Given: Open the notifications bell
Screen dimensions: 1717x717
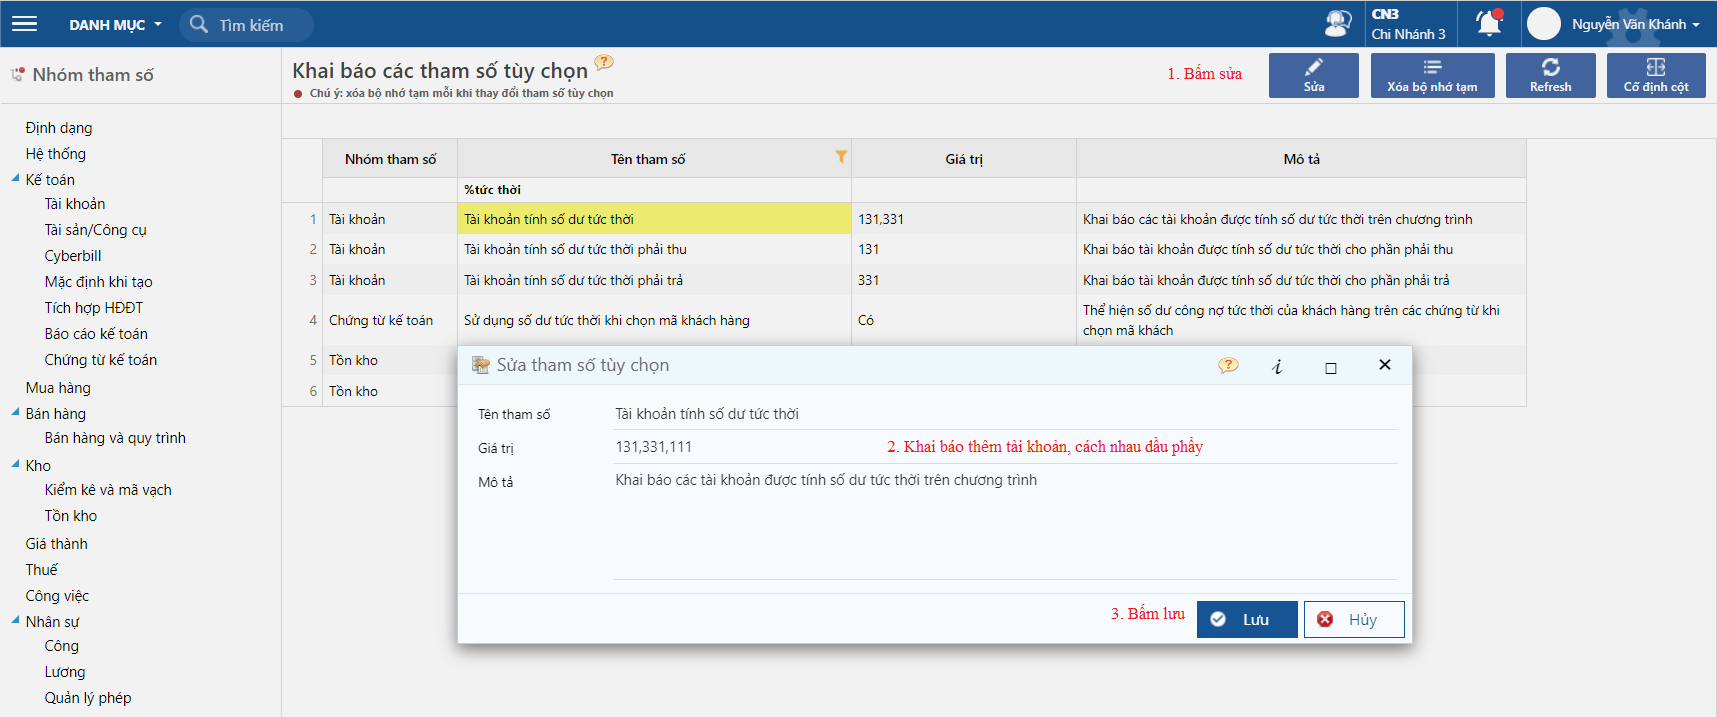Looking at the screenshot, I should point(1489,23).
